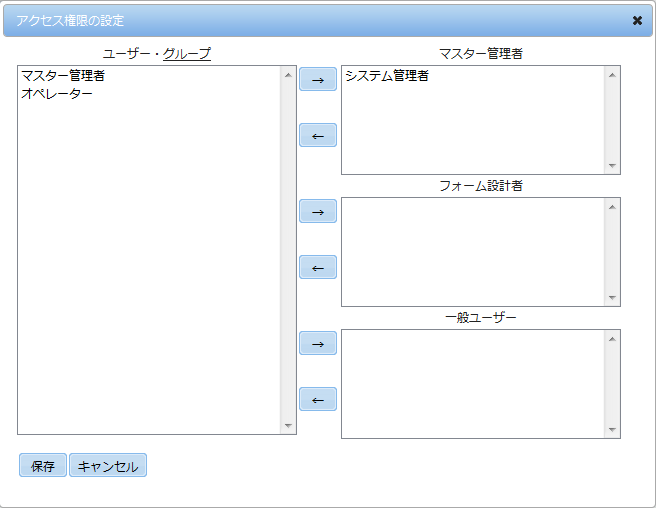Close the アクセス権限の設定 dialog
The image size is (656, 508).
point(637,20)
